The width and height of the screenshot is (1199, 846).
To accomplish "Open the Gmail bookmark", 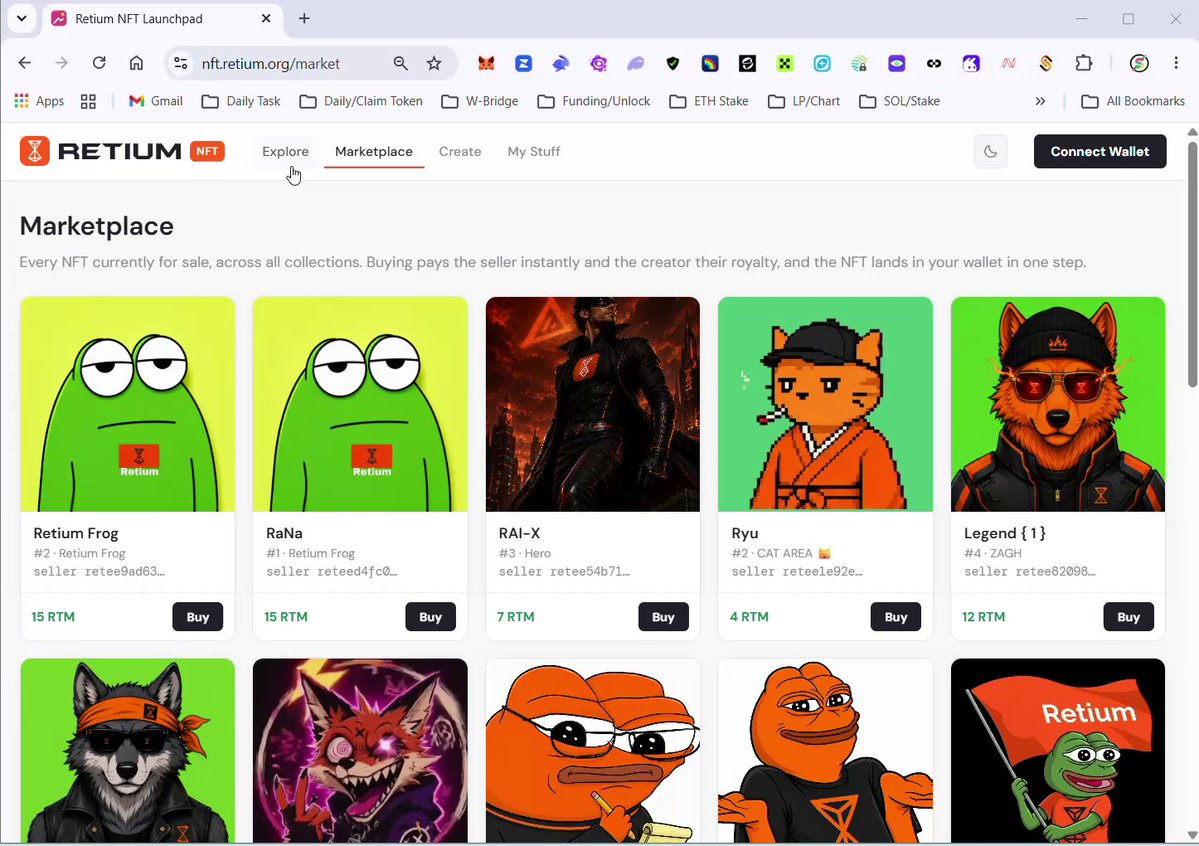I will (156, 101).
